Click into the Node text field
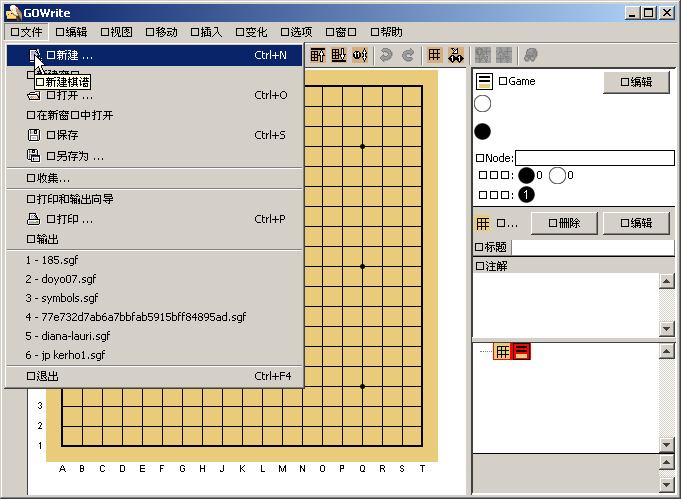 (x=595, y=158)
